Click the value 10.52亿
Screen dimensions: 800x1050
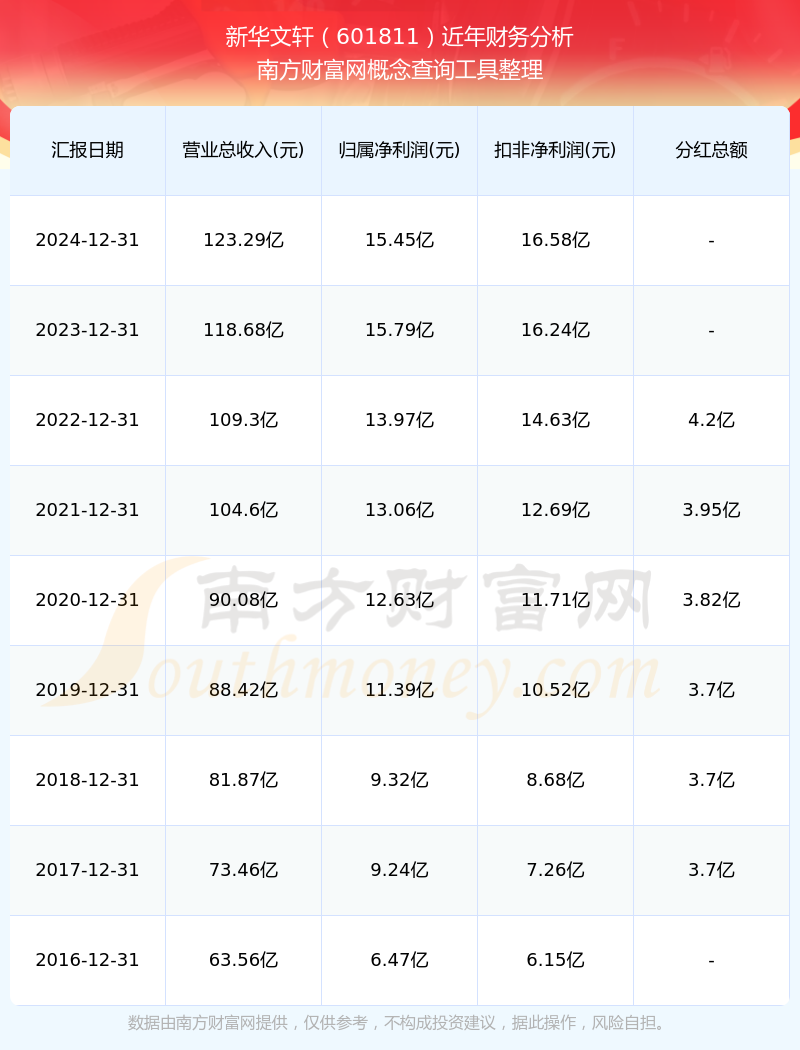(556, 690)
